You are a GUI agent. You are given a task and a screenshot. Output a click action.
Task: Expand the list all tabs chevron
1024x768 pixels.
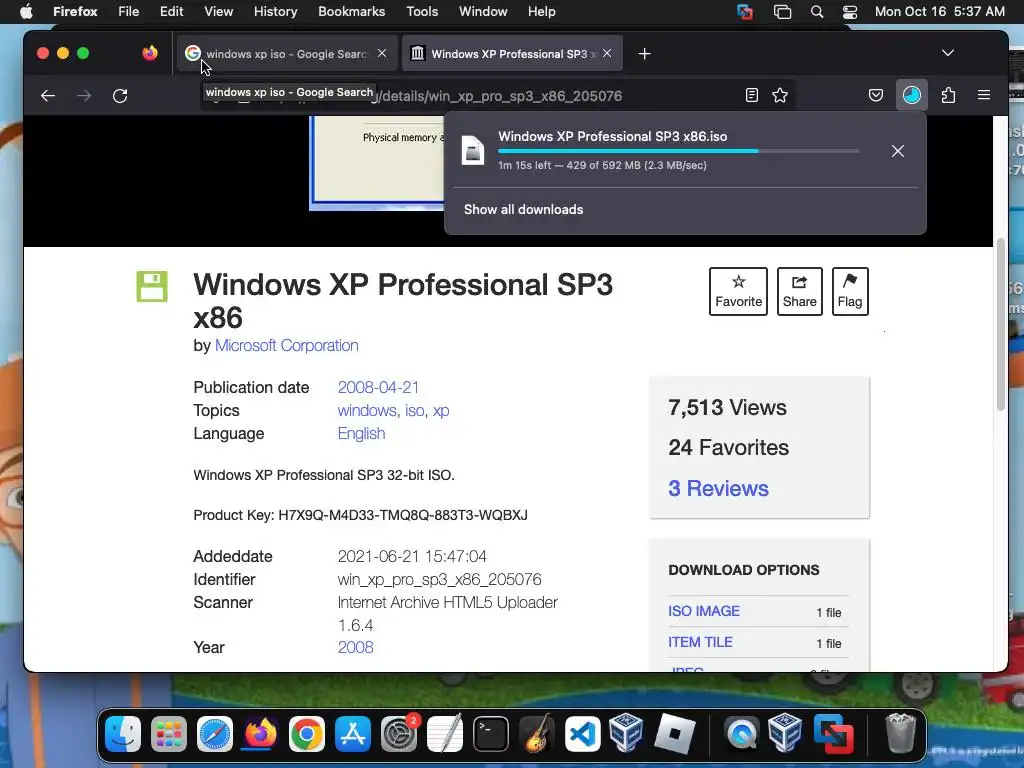click(x=948, y=53)
